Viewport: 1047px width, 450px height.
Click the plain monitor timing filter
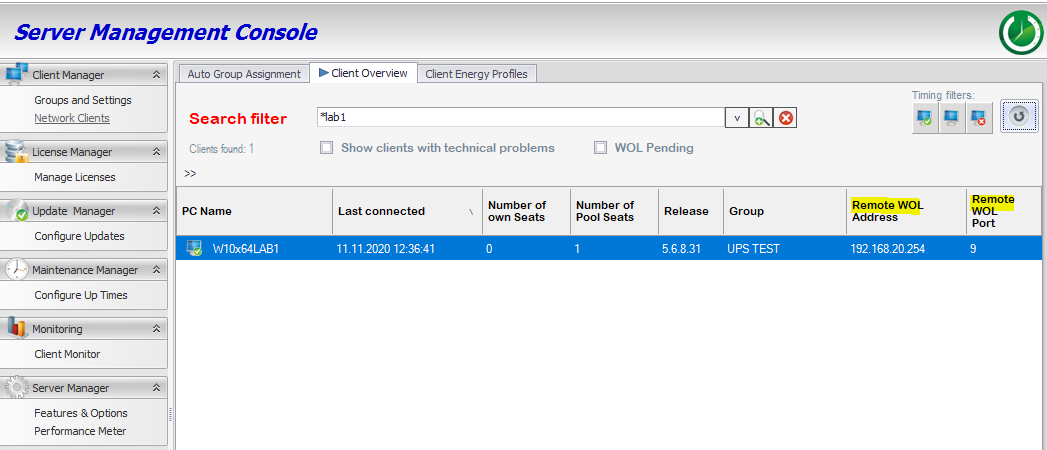[x=952, y=118]
